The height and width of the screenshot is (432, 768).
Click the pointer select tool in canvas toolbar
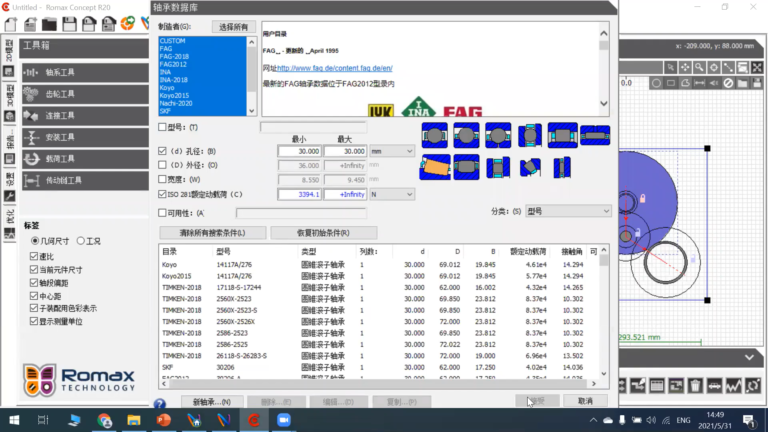(670, 68)
